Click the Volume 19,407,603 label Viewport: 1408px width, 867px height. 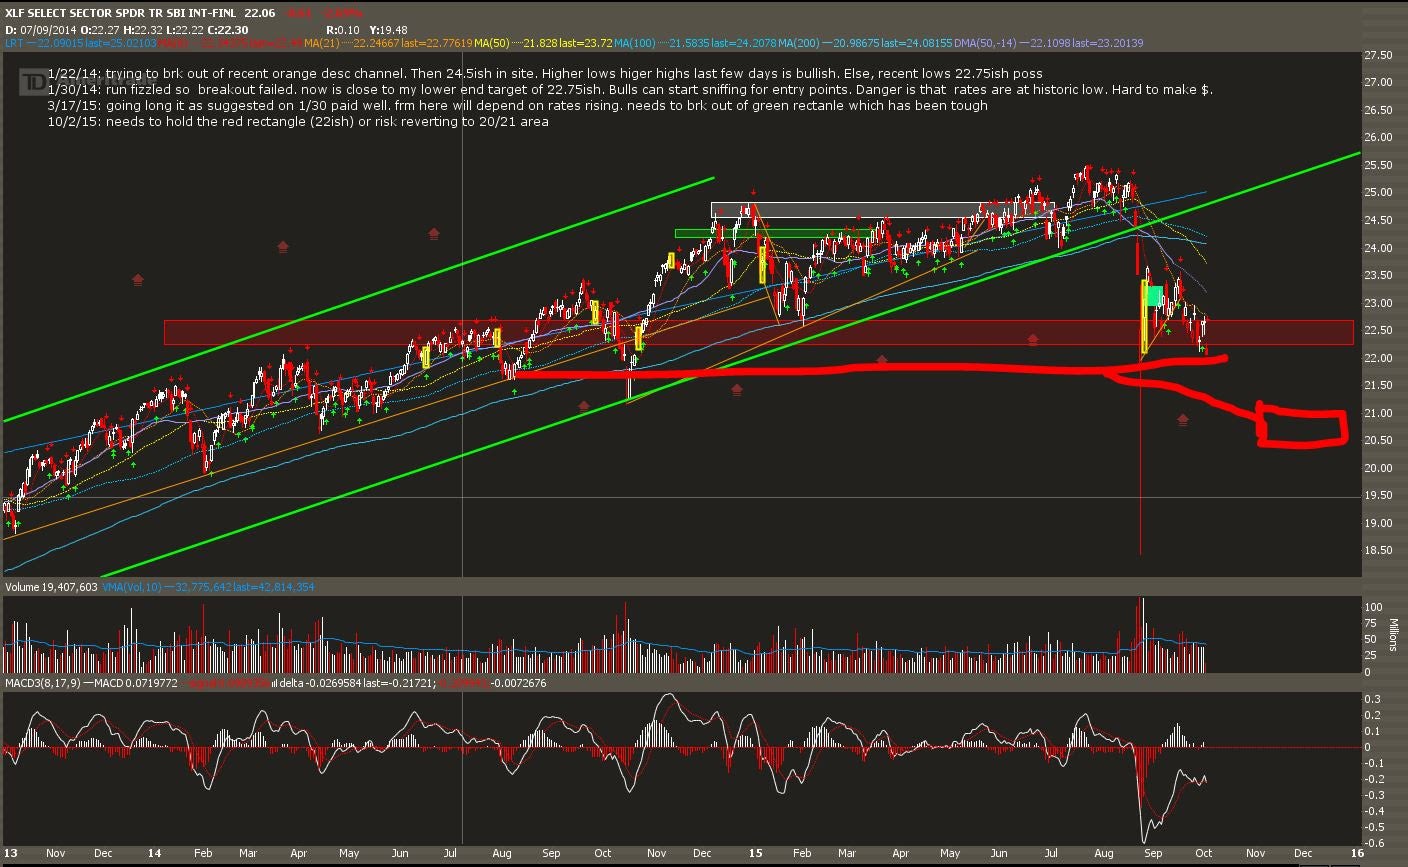[x=51, y=587]
